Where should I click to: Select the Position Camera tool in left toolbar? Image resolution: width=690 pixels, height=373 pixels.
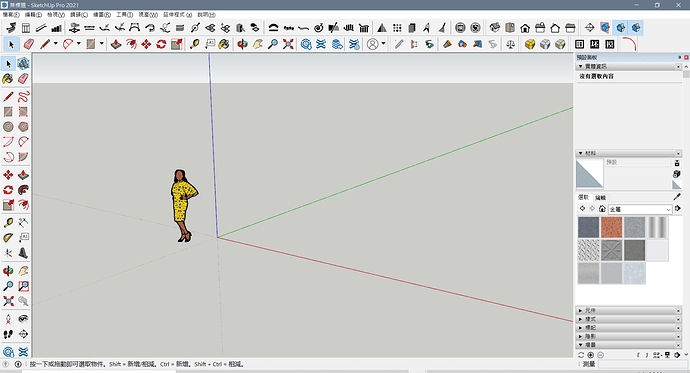click(x=8, y=319)
